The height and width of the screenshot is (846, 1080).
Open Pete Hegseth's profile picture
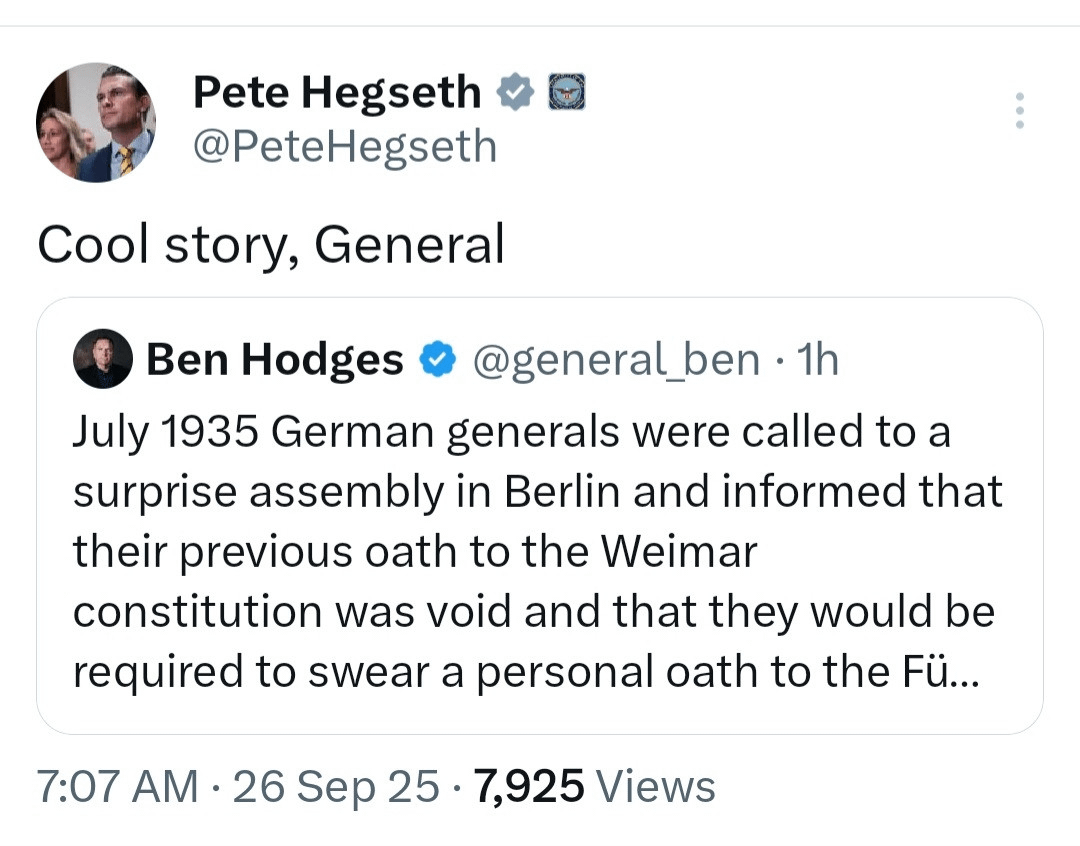[96, 122]
